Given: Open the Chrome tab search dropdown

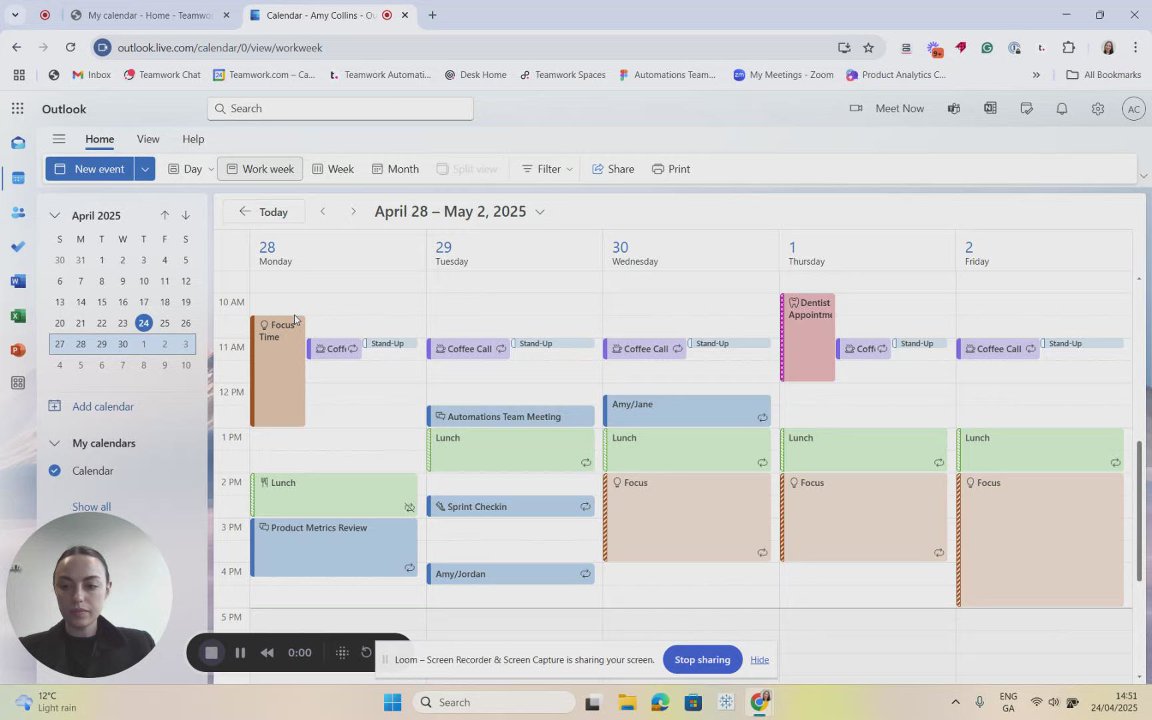Looking at the screenshot, I should [x=15, y=15].
